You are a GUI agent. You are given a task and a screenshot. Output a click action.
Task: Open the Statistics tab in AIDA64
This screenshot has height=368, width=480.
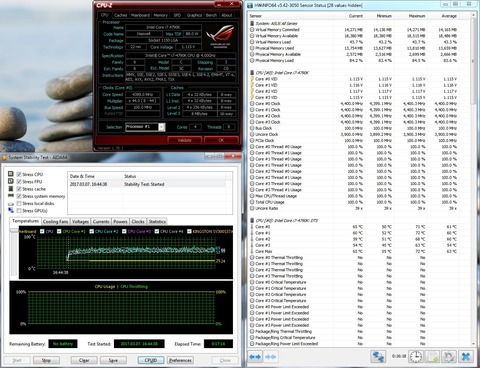[x=157, y=222]
